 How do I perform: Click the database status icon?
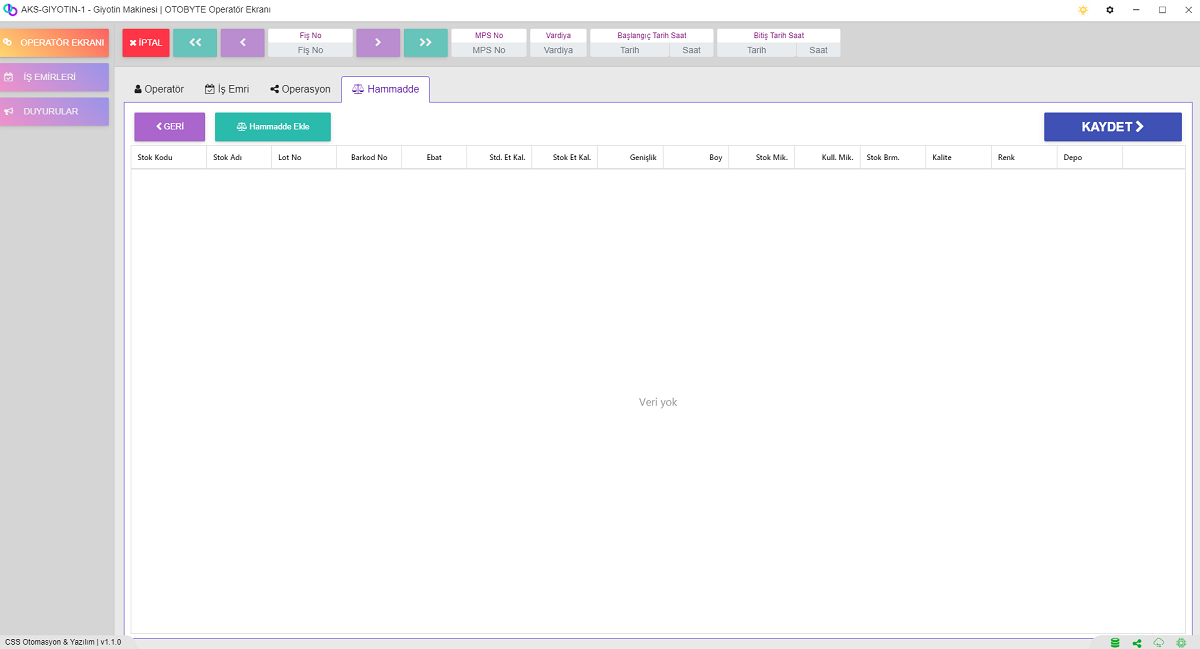tap(1115, 642)
